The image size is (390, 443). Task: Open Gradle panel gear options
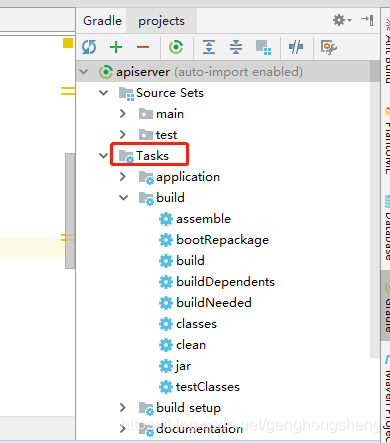pyautogui.click(x=342, y=20)
